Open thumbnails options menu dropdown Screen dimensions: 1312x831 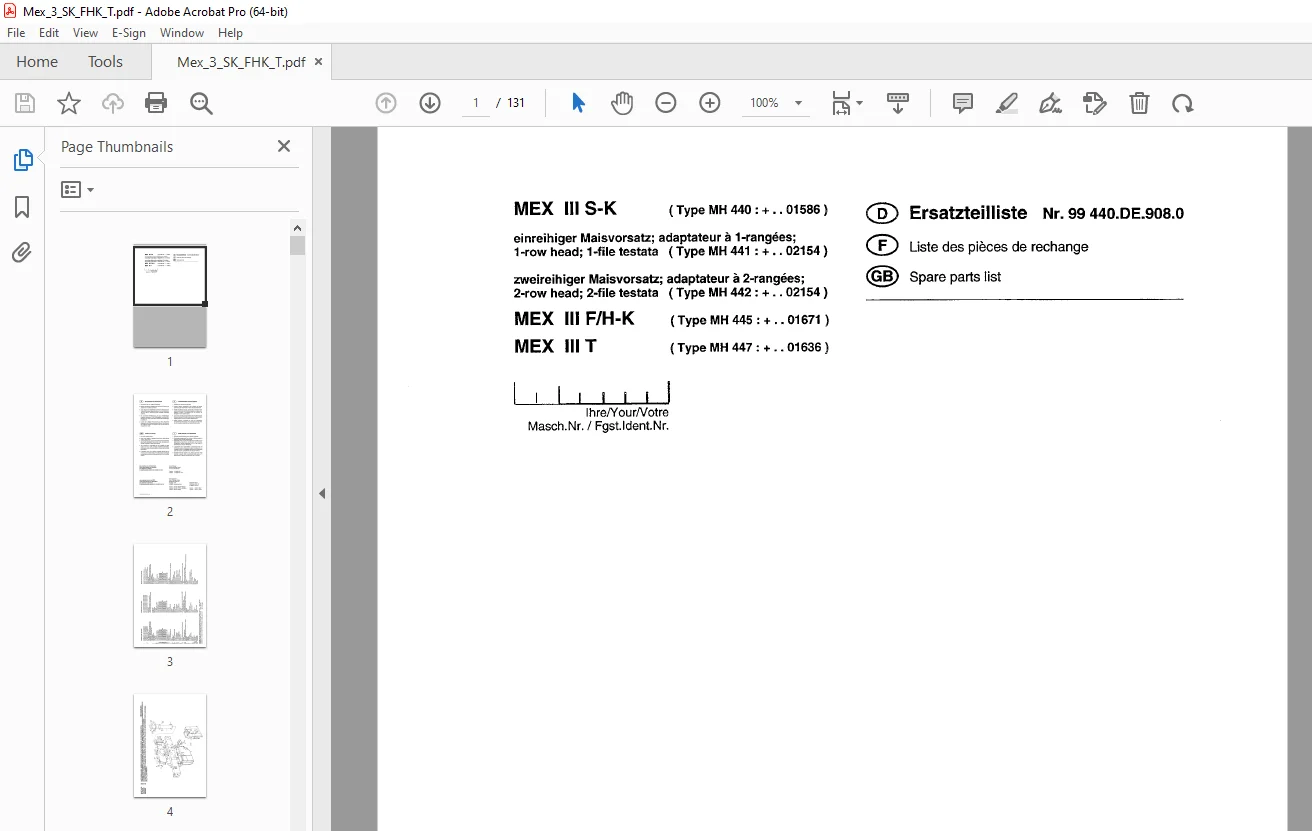pyautogui.click(x=77, y=189)
